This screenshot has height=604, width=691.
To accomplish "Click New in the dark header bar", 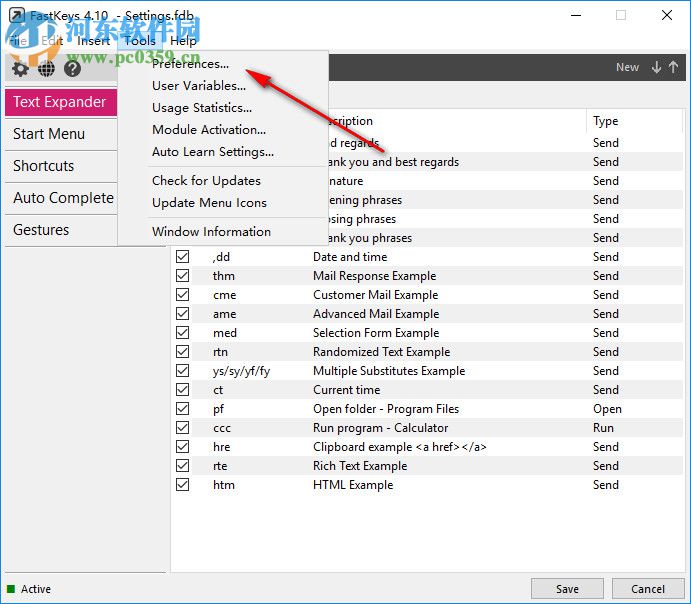I will (x=627, y=67).
